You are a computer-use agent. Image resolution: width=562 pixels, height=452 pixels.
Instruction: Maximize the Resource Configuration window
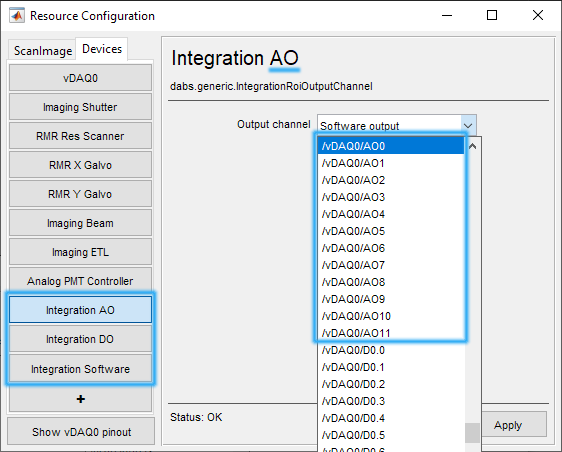(492, 15)
